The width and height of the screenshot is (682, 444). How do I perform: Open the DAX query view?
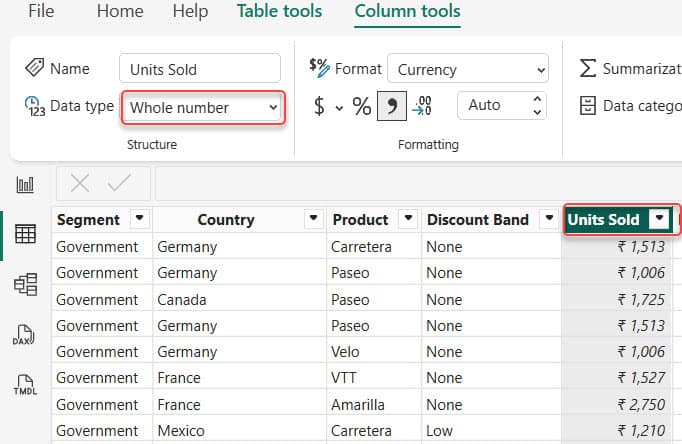[x=25, y=334]
